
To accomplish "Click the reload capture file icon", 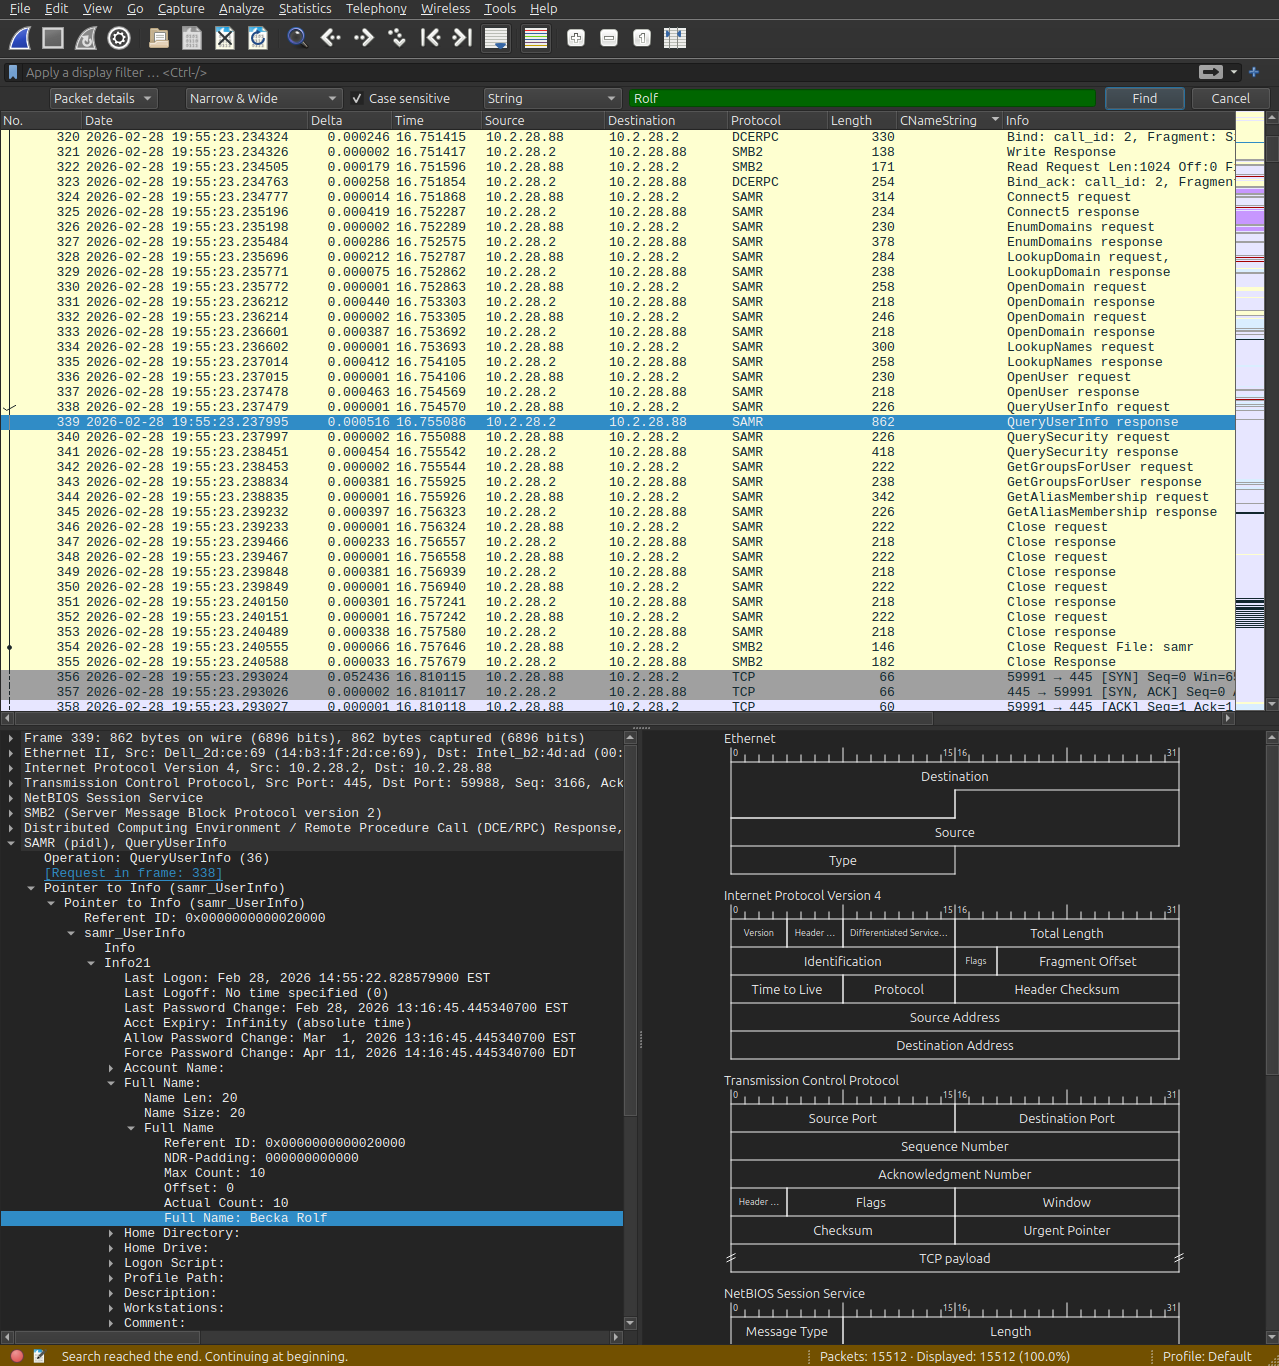I will [258, 39].
